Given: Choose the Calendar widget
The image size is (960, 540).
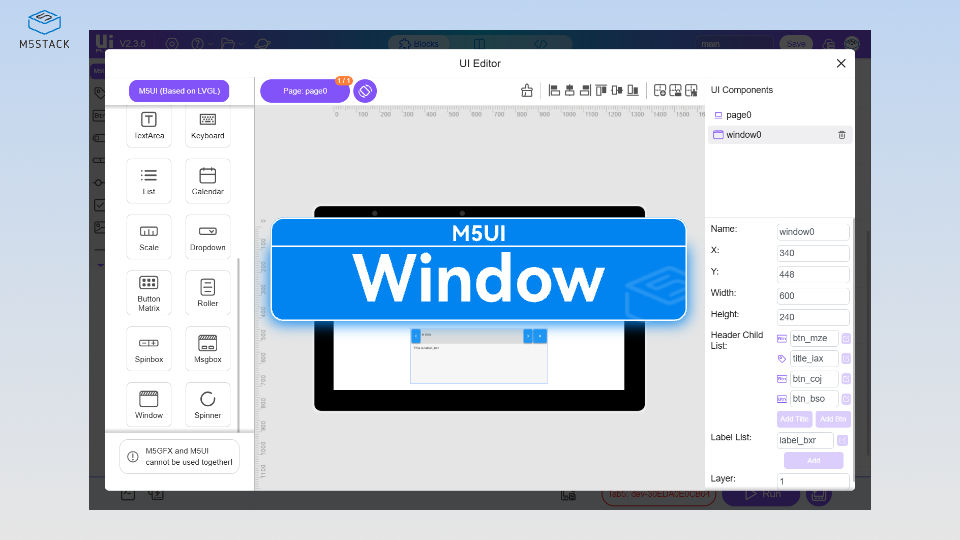Looking at the screenshot, I should [x=207, y=180].
